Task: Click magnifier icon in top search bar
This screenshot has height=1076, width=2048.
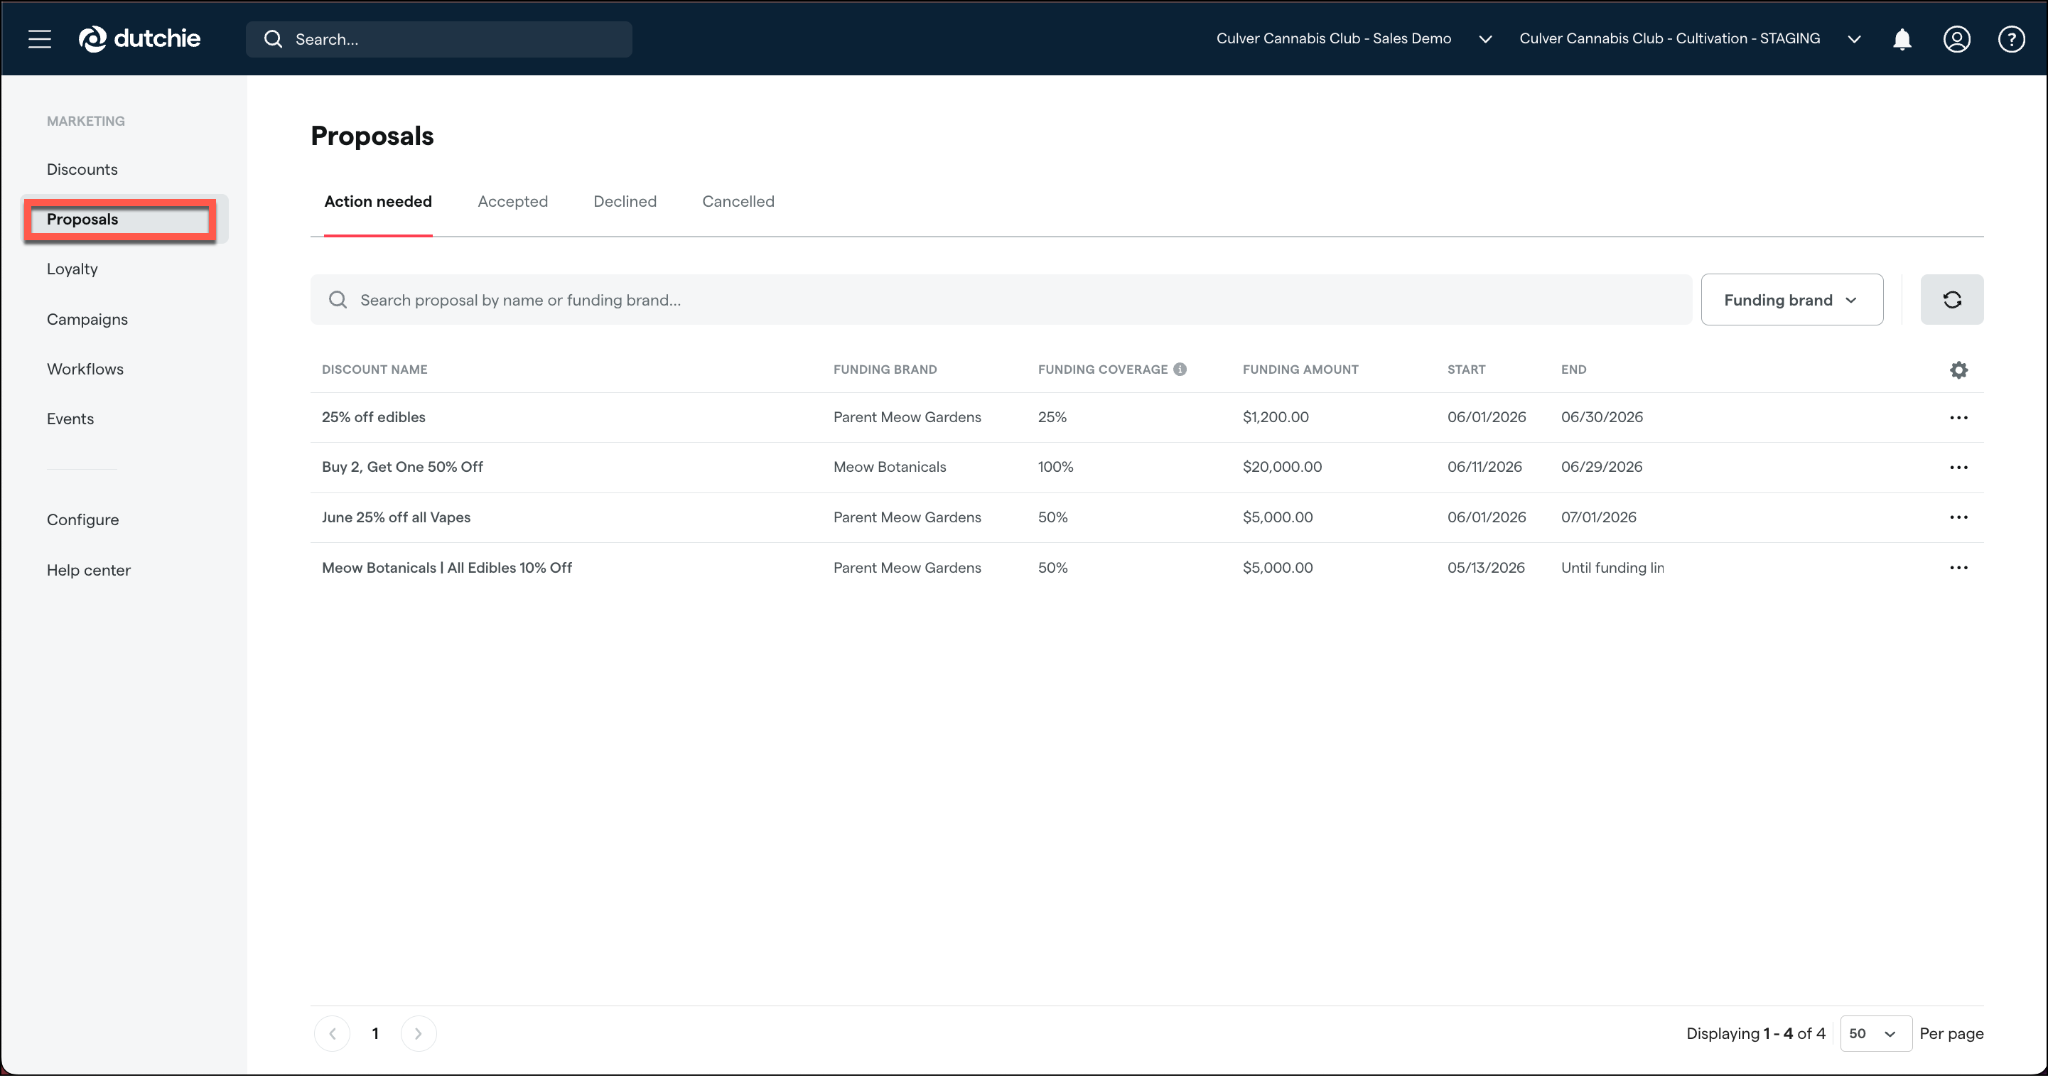Action: coord(273,39)
